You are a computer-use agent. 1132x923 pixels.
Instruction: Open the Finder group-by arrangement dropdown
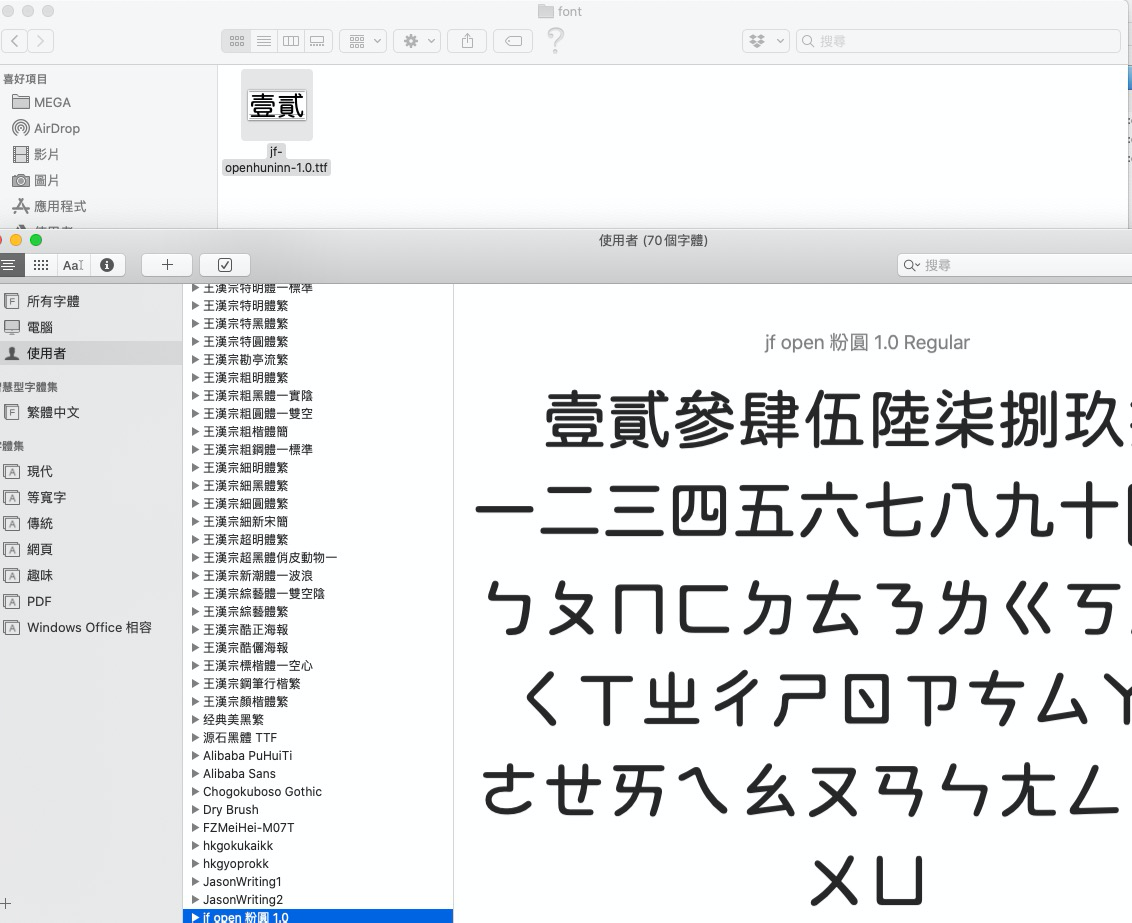pyautogui.click(x=363, y=41)
